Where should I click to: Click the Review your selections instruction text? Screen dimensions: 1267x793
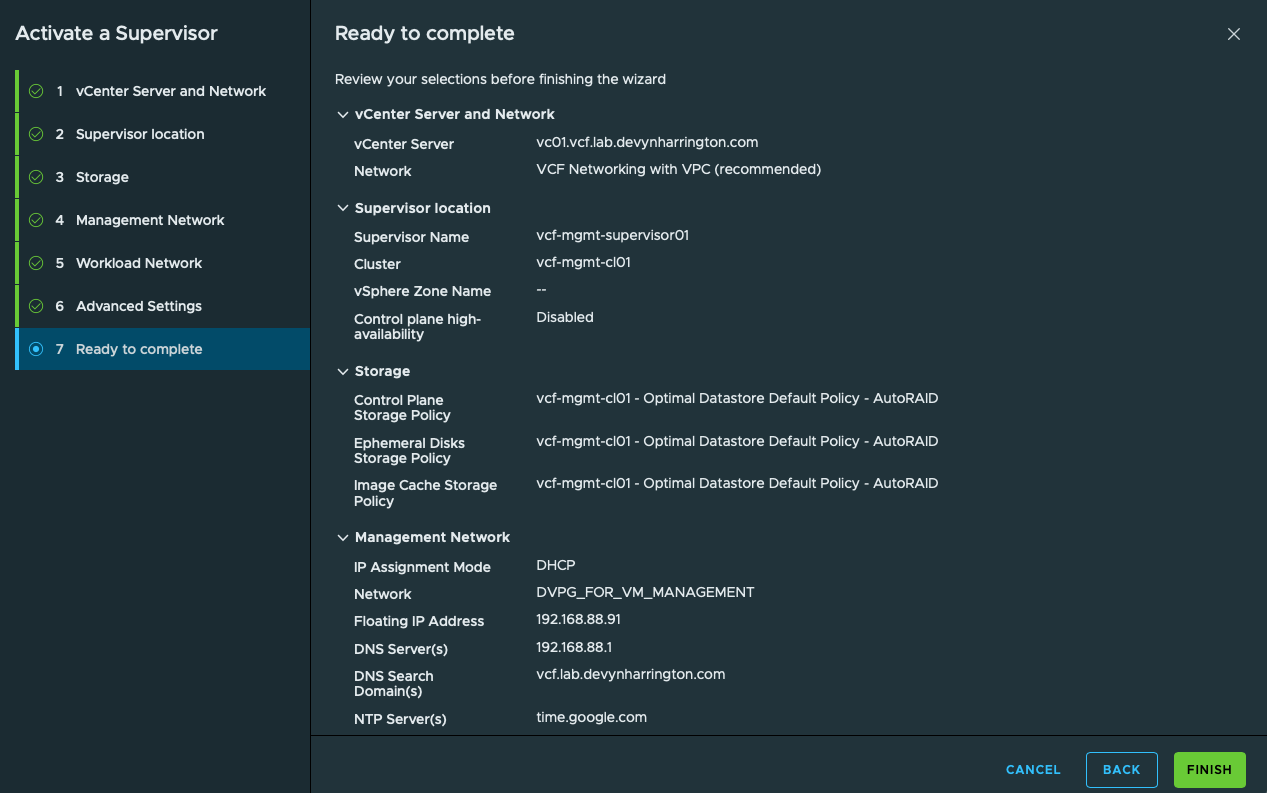[500, 79]
